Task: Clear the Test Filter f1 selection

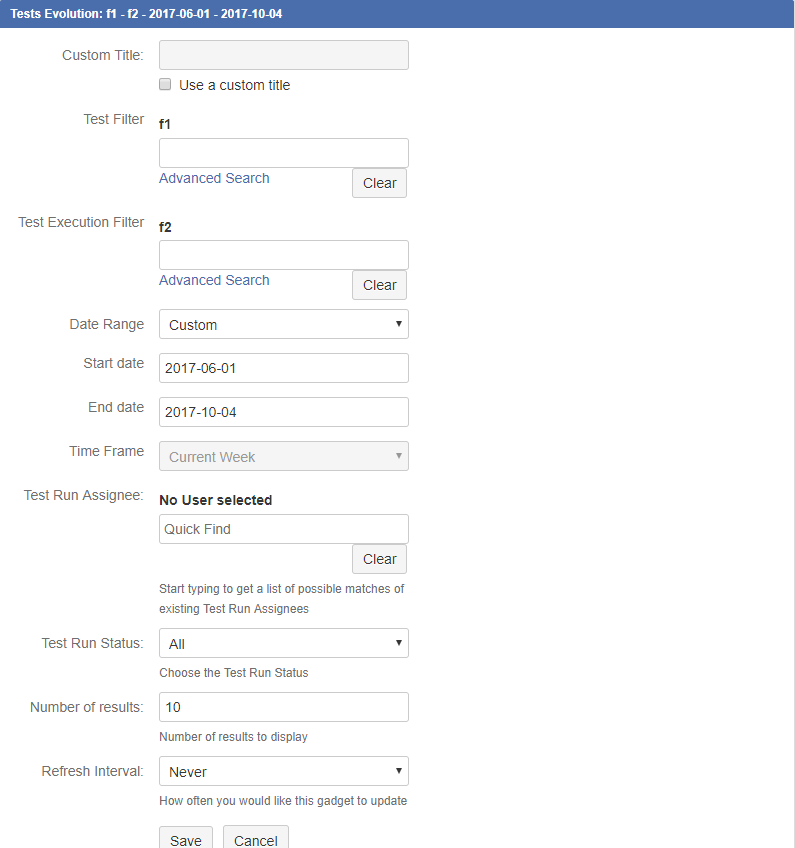Action: coord(379,183)
